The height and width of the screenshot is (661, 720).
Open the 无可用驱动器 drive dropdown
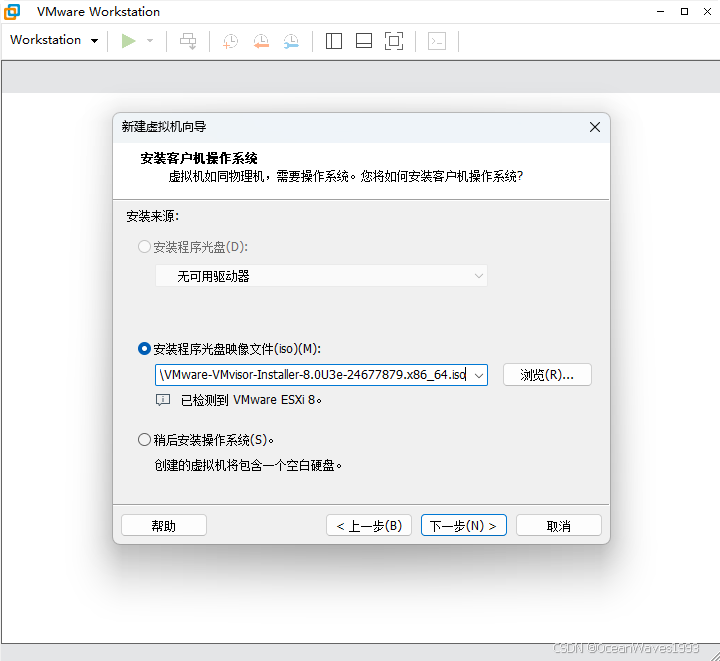click(321, 276)
